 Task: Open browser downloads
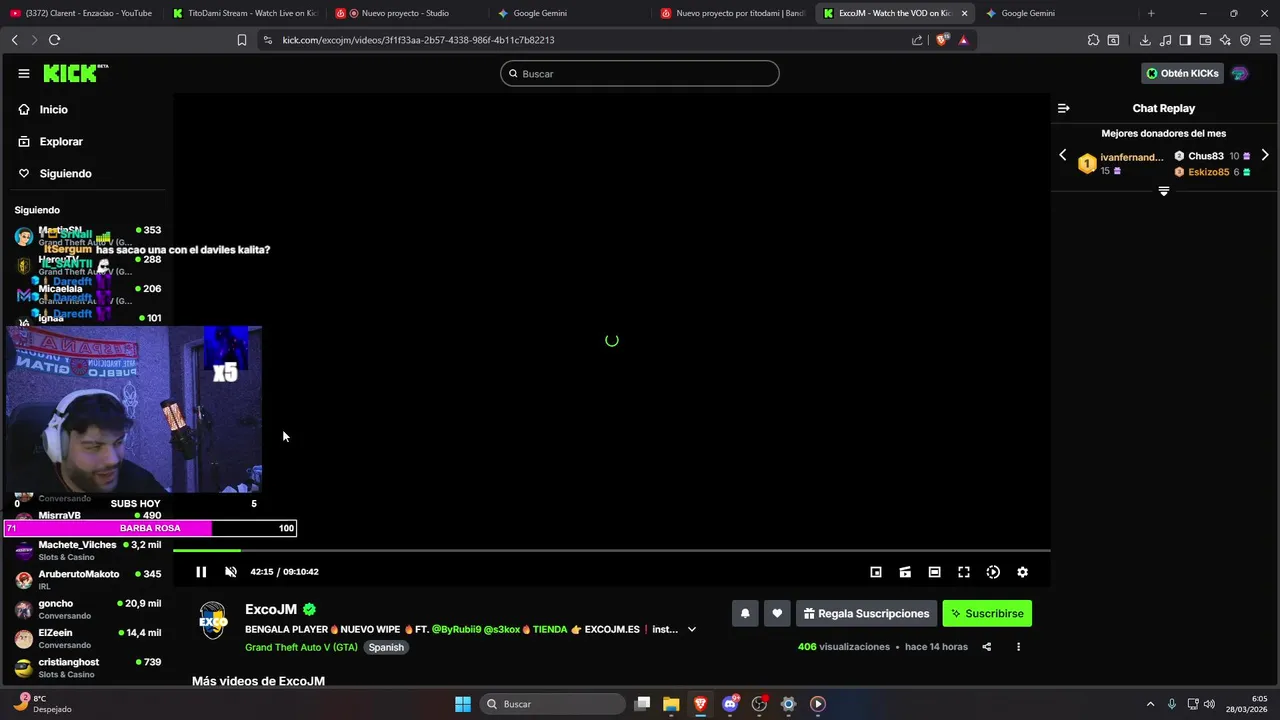point(1145,40)
